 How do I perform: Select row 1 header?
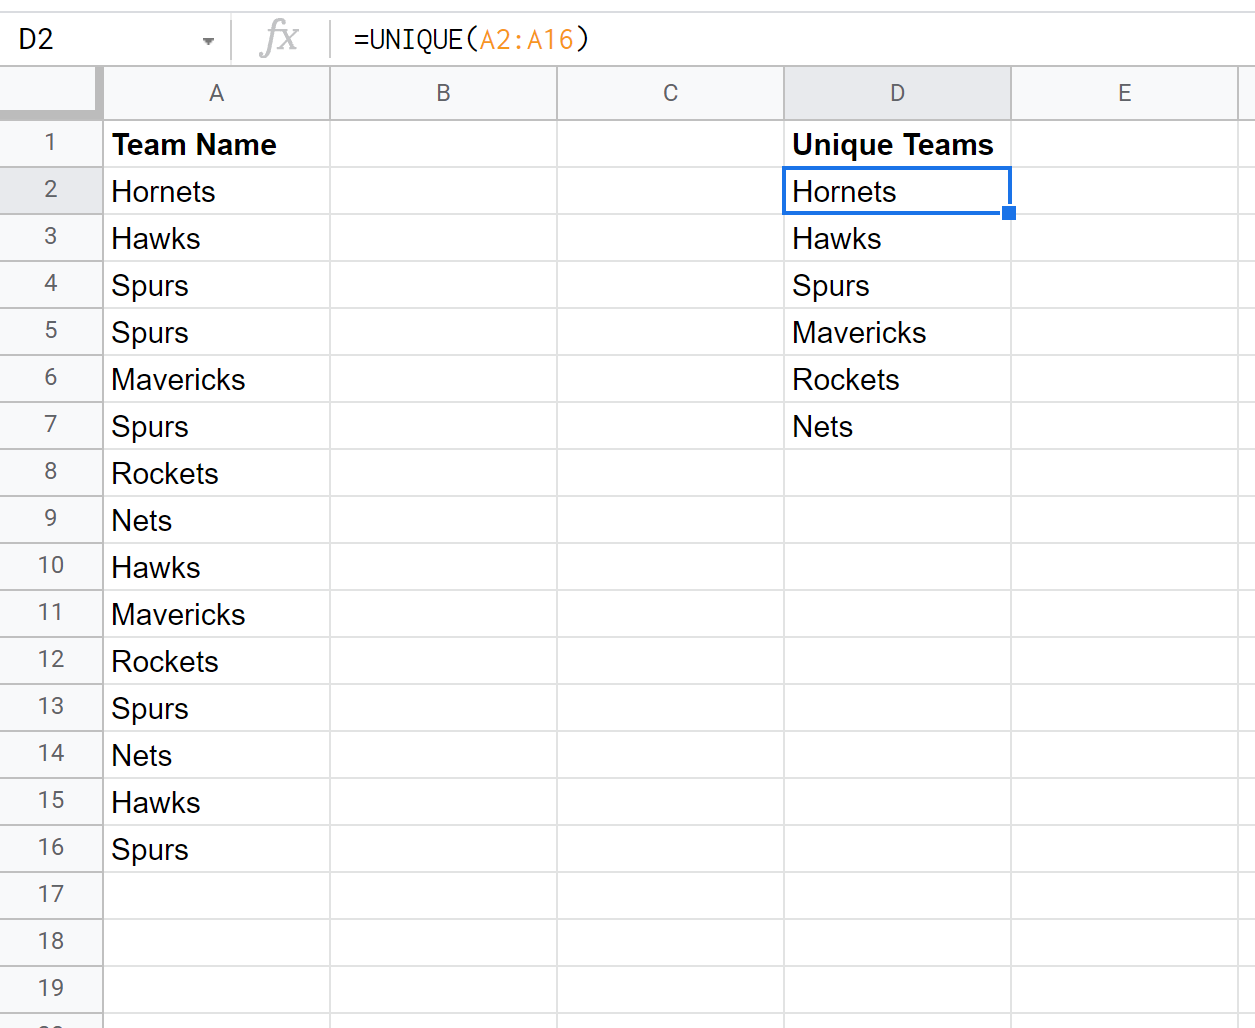pyautogui.click(x=50, y=143)
